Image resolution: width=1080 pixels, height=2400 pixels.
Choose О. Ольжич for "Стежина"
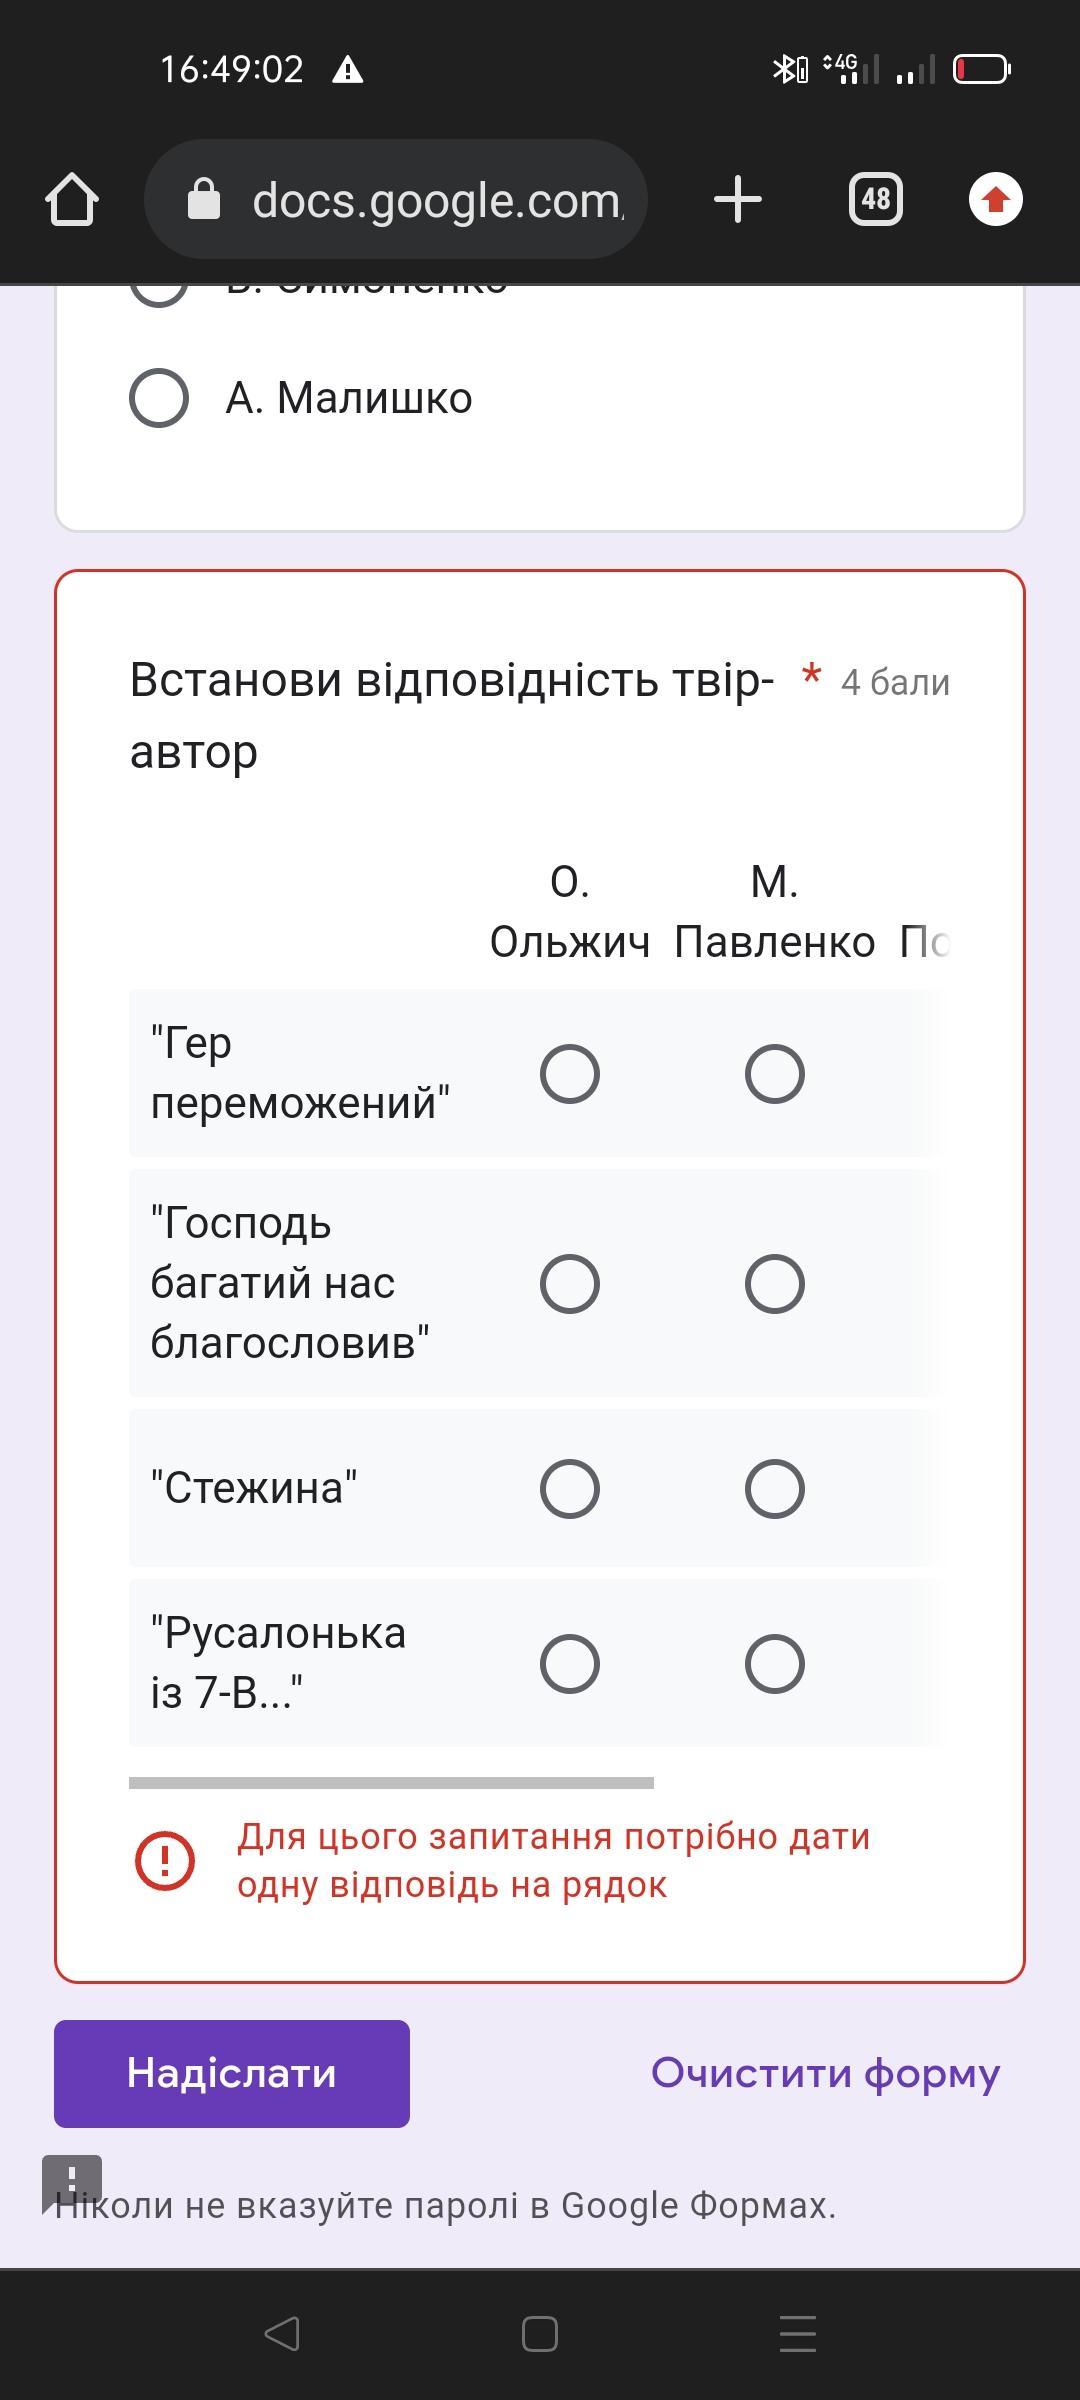tap(570, 1489)
